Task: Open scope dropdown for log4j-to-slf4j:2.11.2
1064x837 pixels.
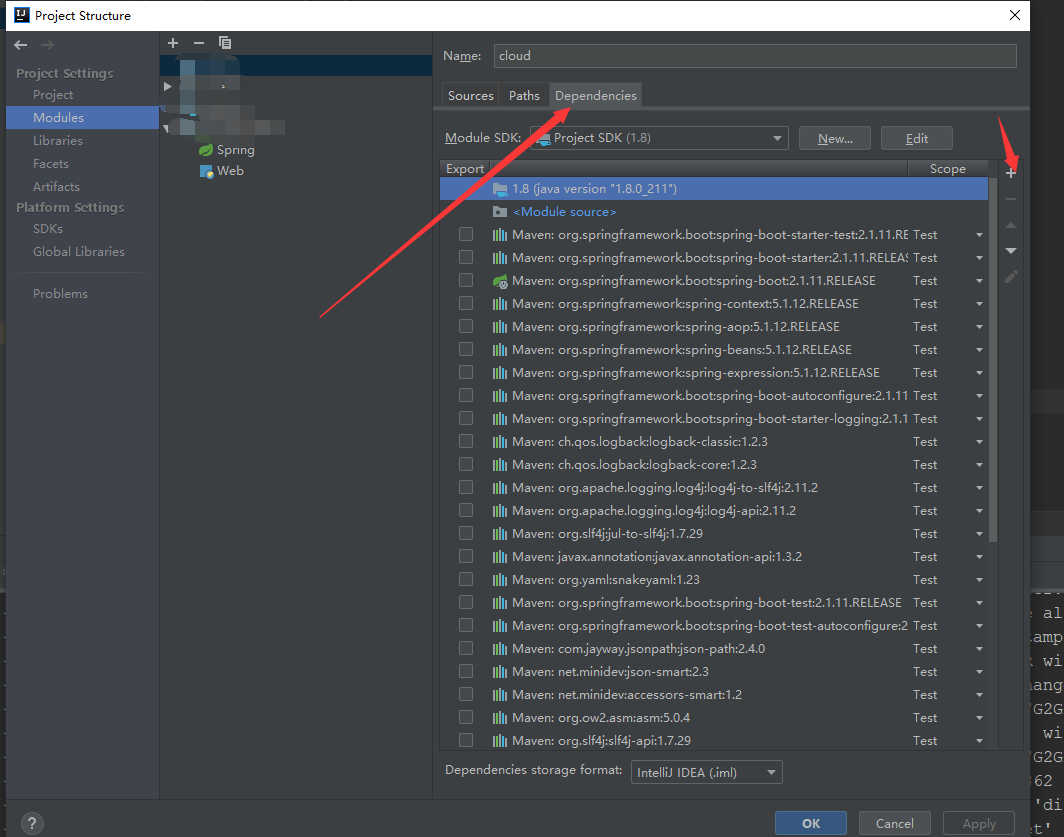Action: [979, 488]
